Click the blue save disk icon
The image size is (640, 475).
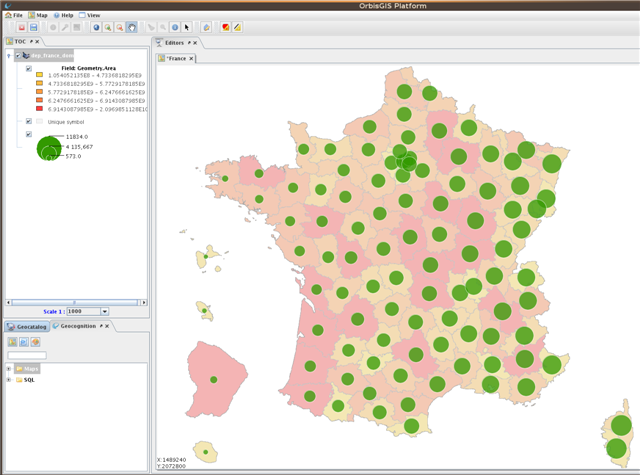point(33,27)
